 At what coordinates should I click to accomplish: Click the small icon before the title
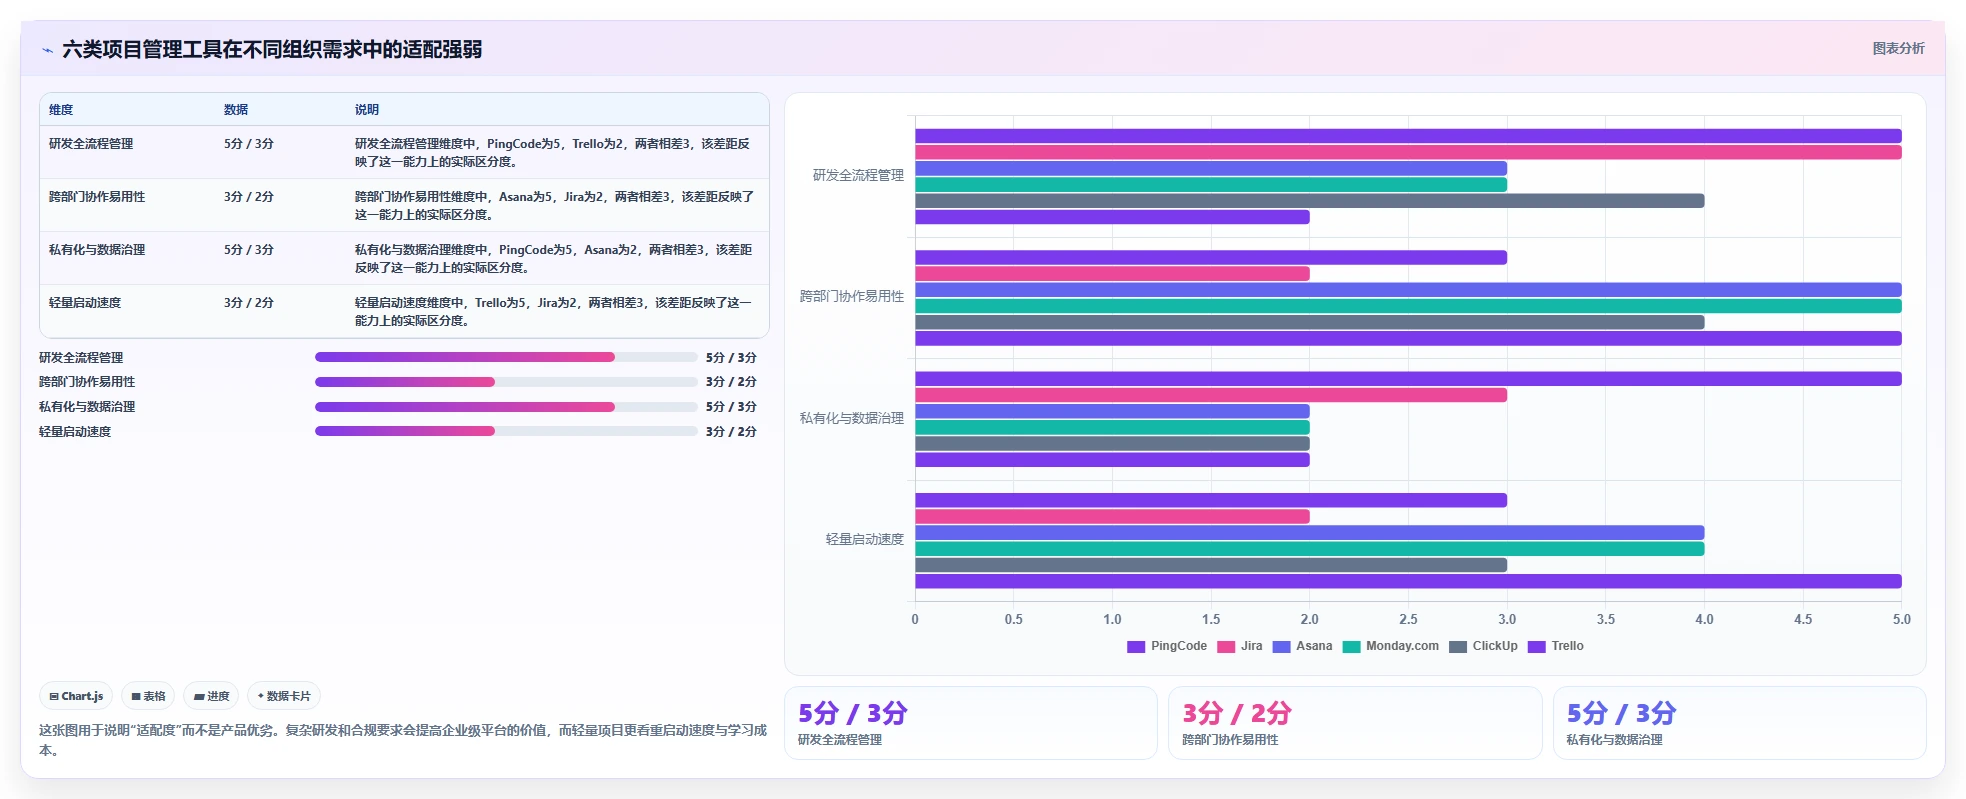click(47, 50)
